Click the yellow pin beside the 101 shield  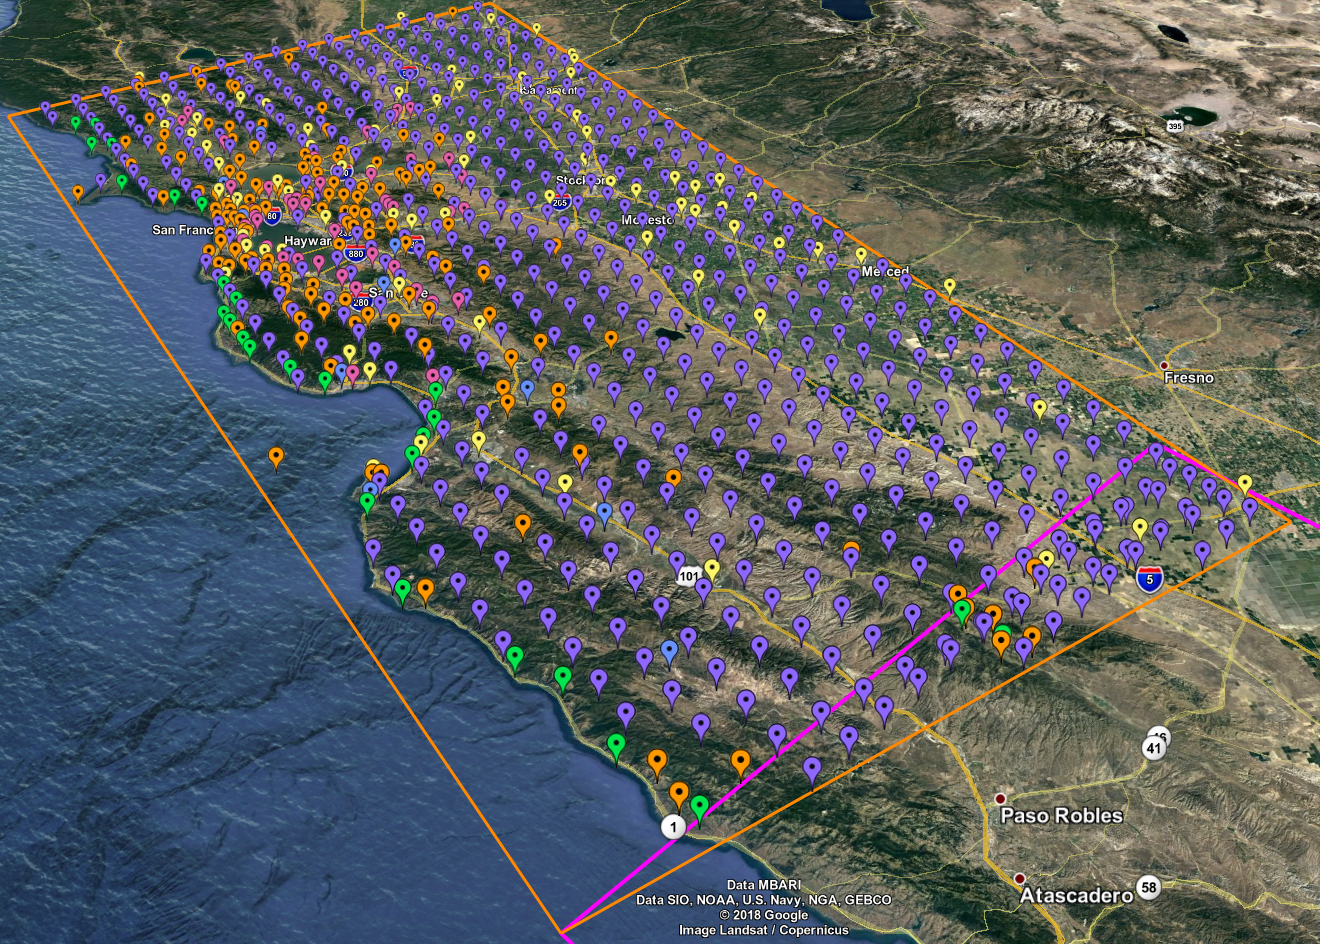click(712, 568)
